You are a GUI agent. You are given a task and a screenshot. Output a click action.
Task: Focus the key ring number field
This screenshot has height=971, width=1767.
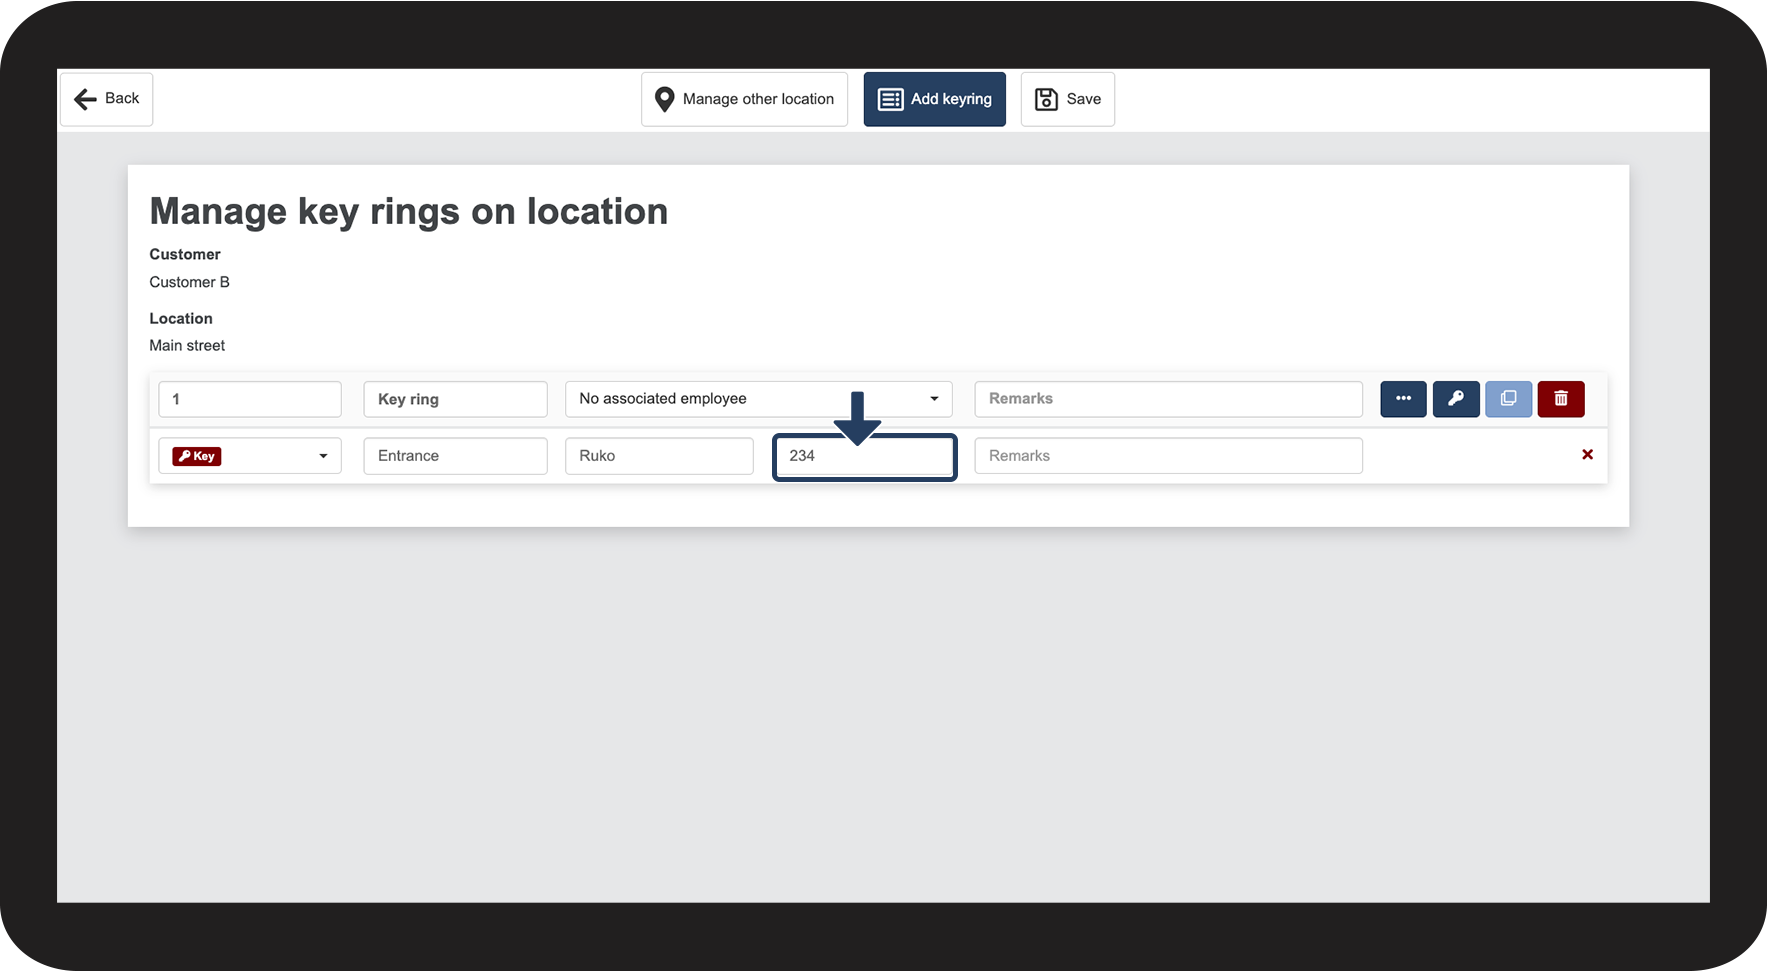[x=250, y=399]
